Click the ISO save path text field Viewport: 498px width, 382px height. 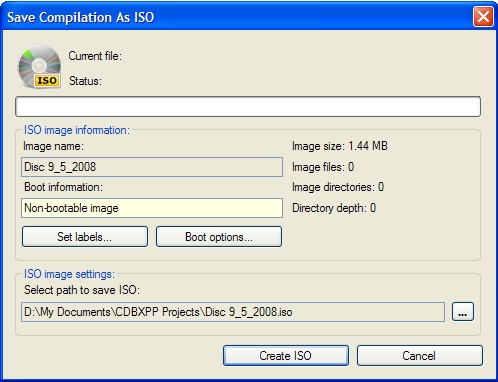point(233,312)
